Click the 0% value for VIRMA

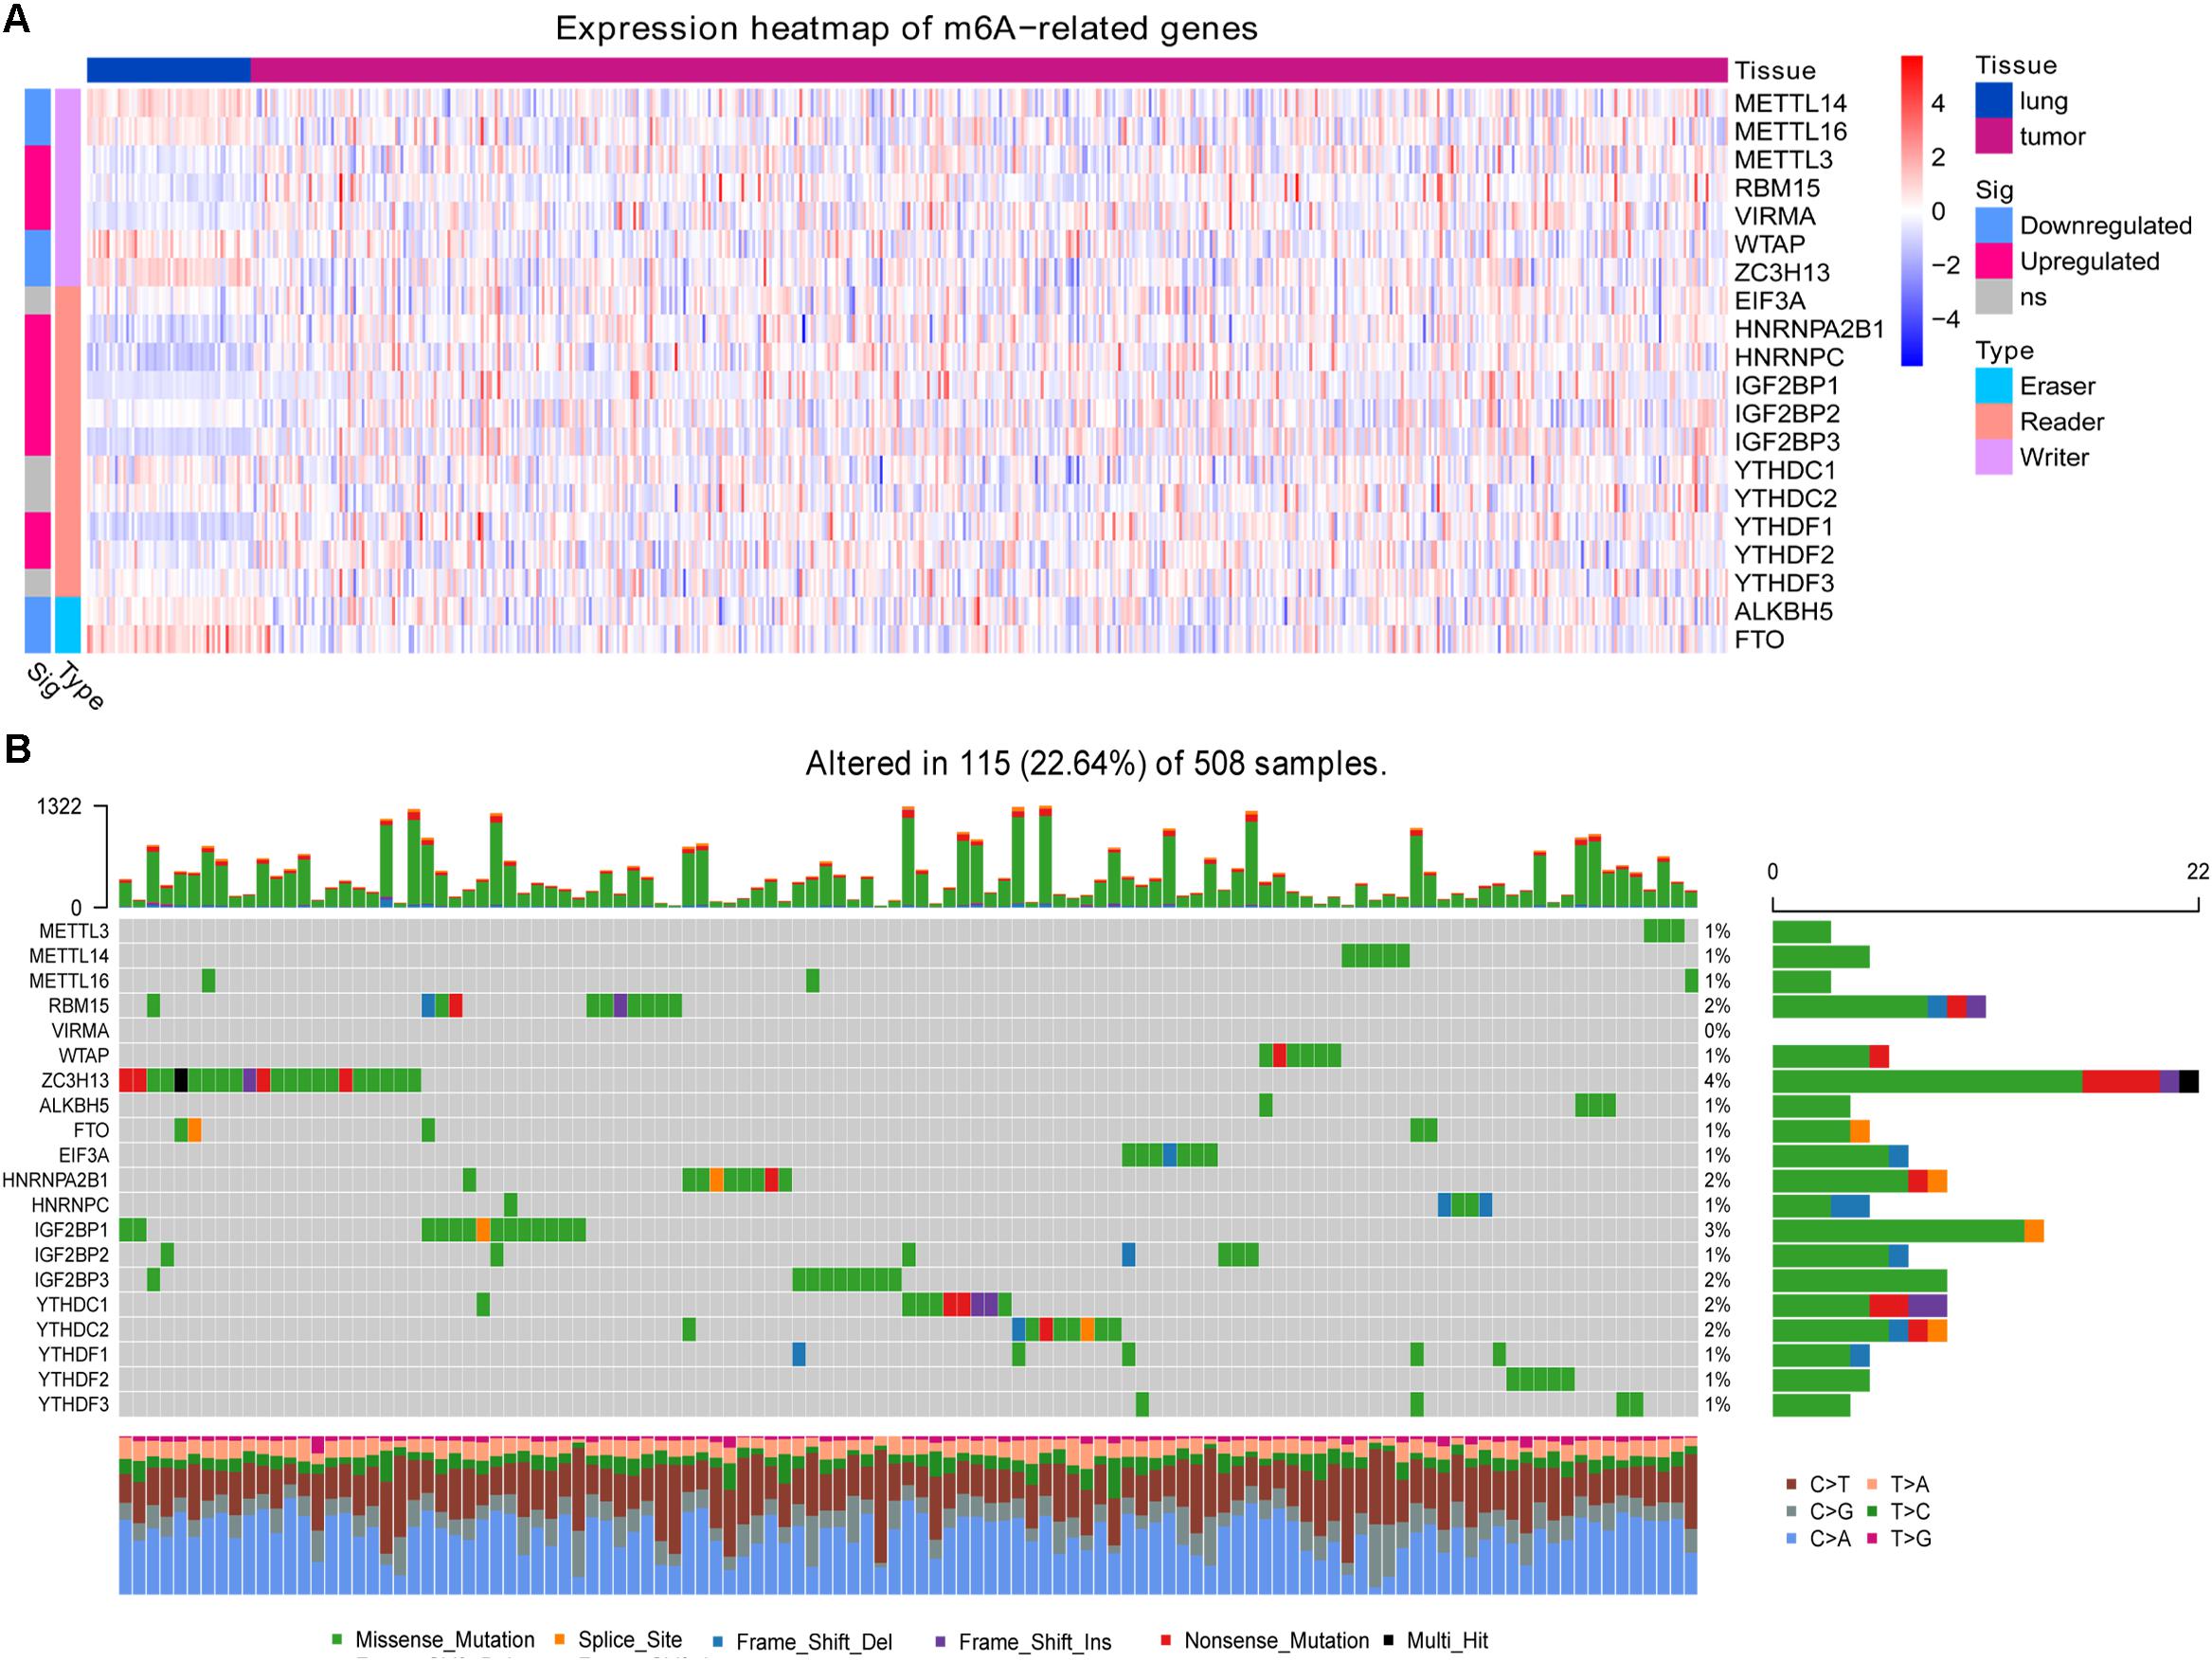[1717, 1031]
